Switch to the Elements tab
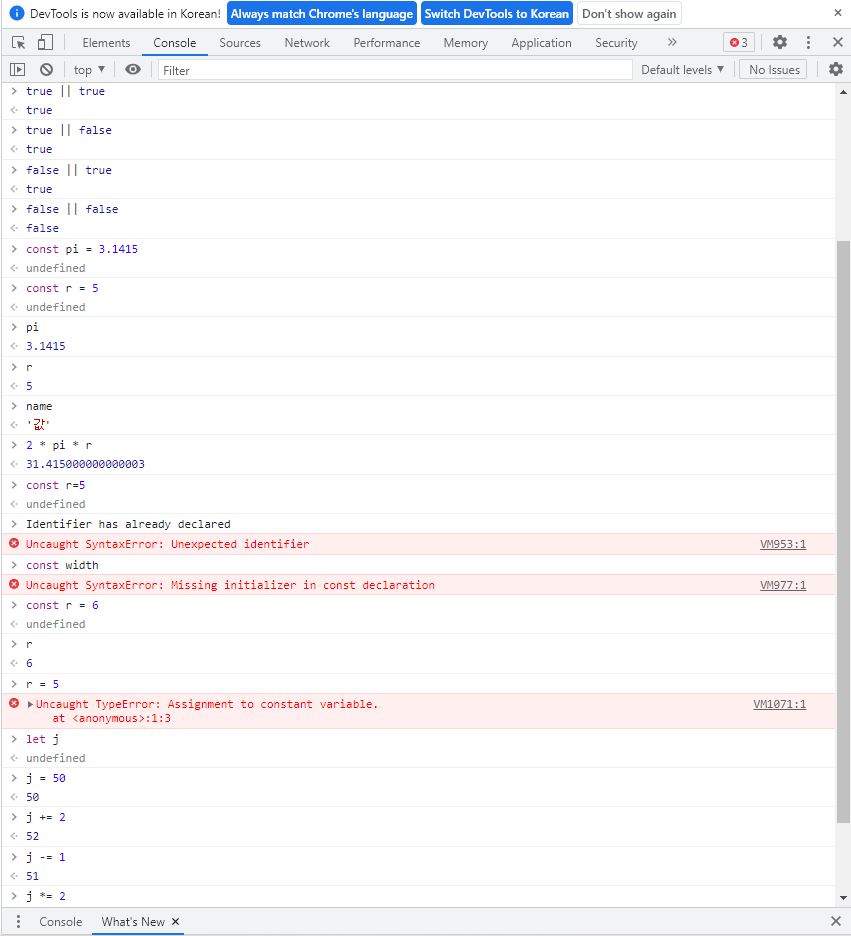The image size is (851, 936). click(106, 42)
